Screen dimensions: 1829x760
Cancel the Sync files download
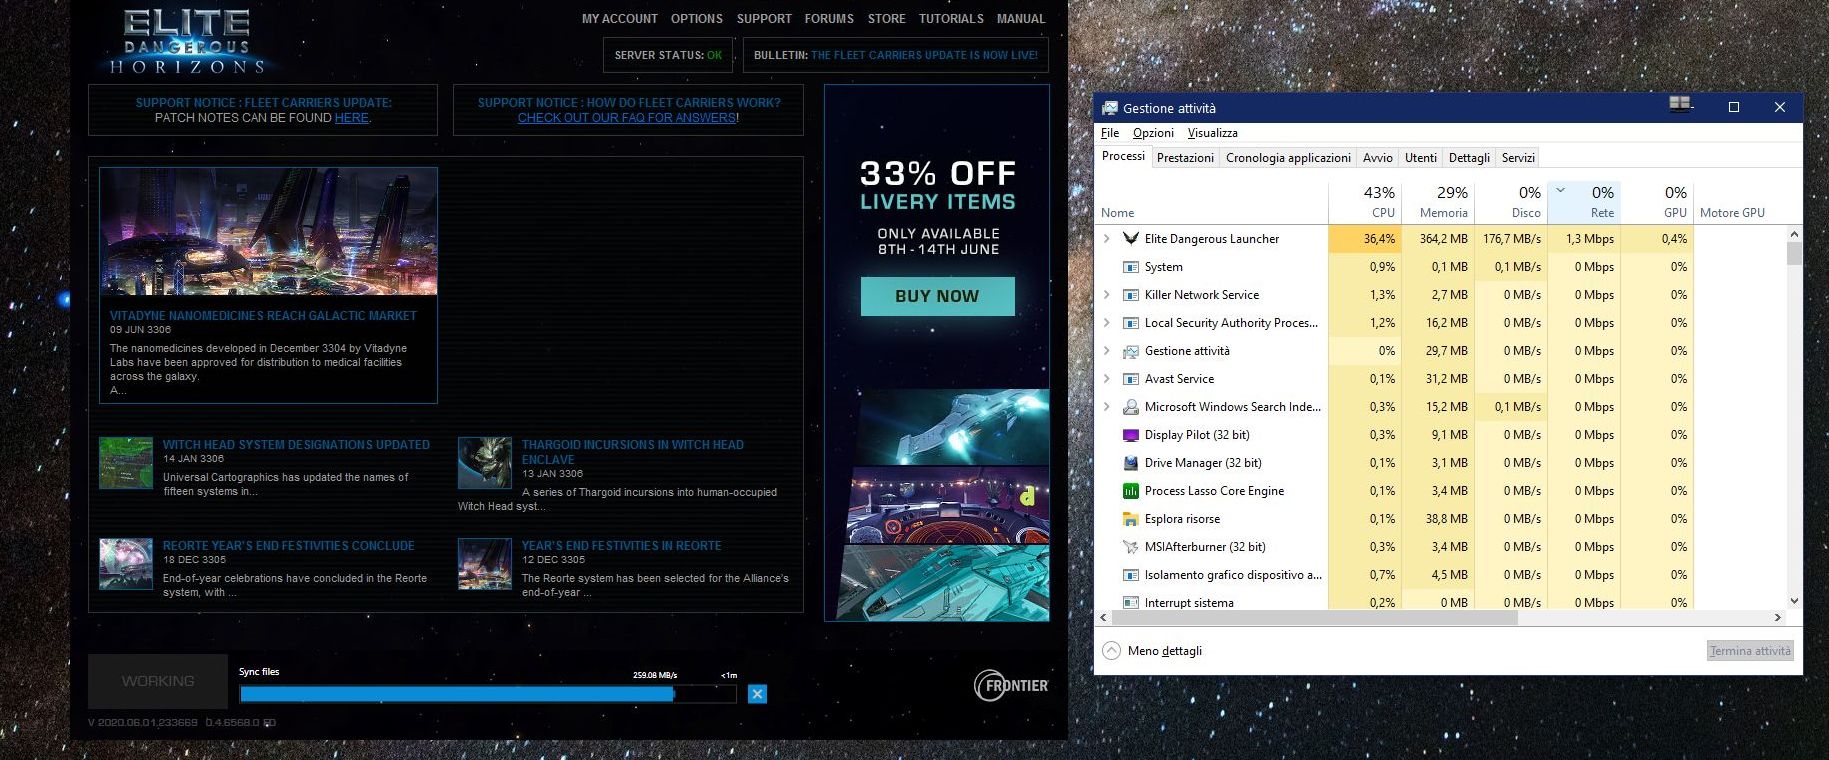(757, 694)
